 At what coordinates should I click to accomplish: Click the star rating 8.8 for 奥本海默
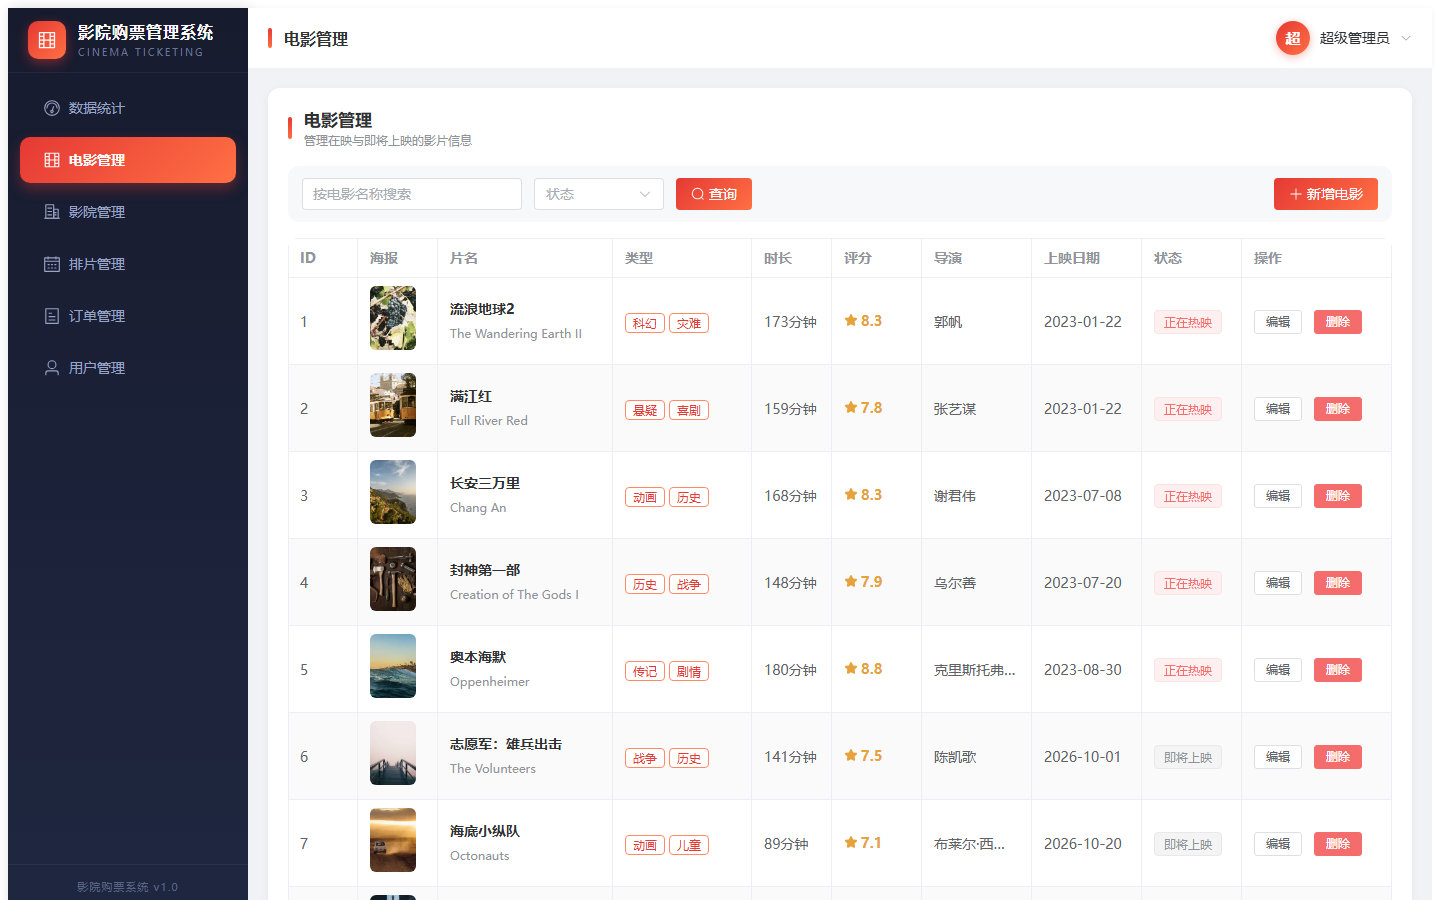coord(863,669)
